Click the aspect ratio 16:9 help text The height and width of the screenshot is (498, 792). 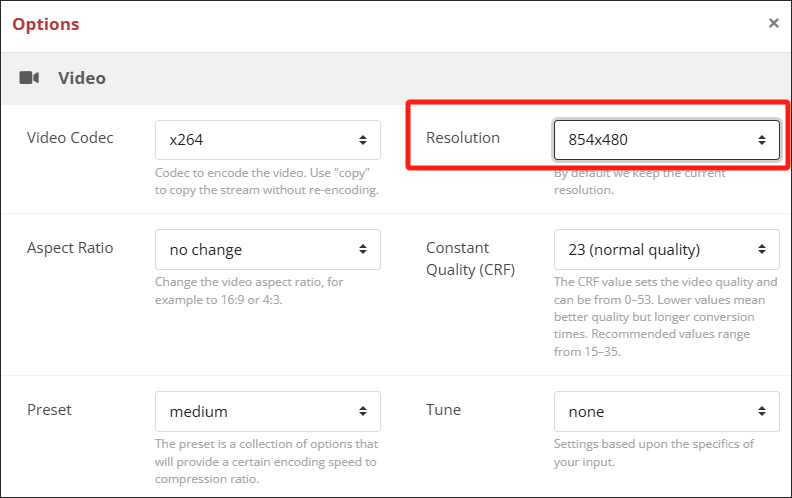(249, 290)
